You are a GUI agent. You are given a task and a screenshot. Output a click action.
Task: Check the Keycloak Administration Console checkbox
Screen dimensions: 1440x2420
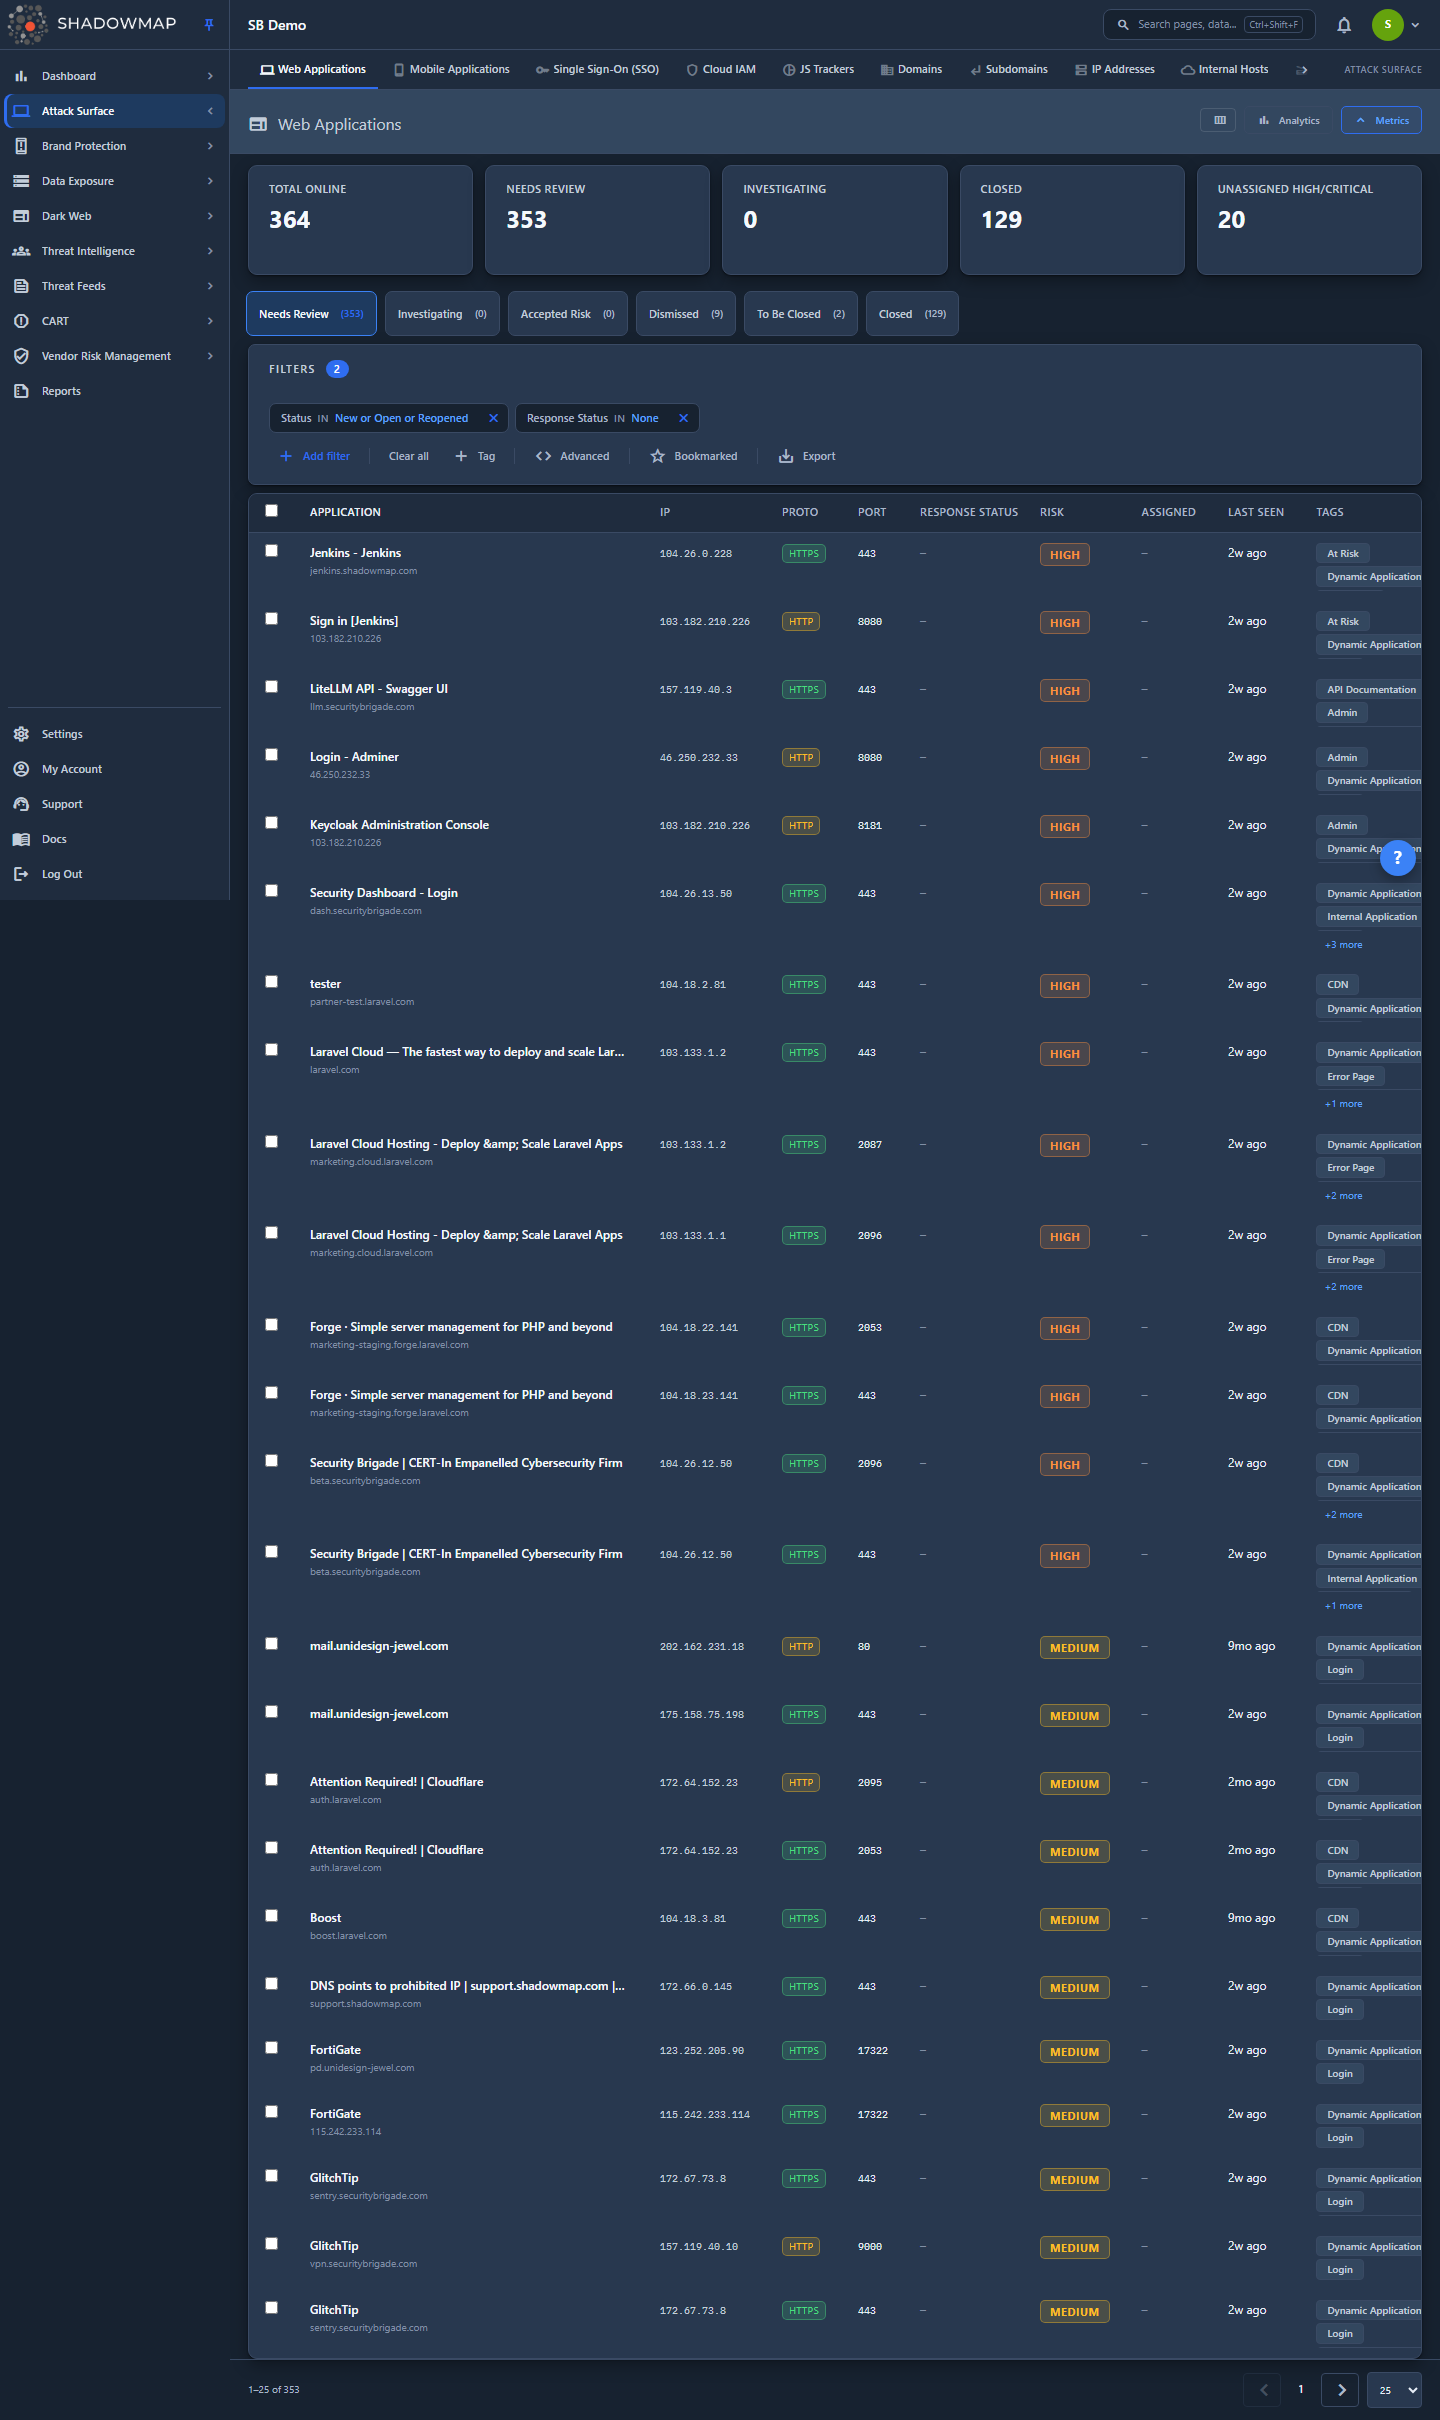pyautogui.click(x=271, y=823)
